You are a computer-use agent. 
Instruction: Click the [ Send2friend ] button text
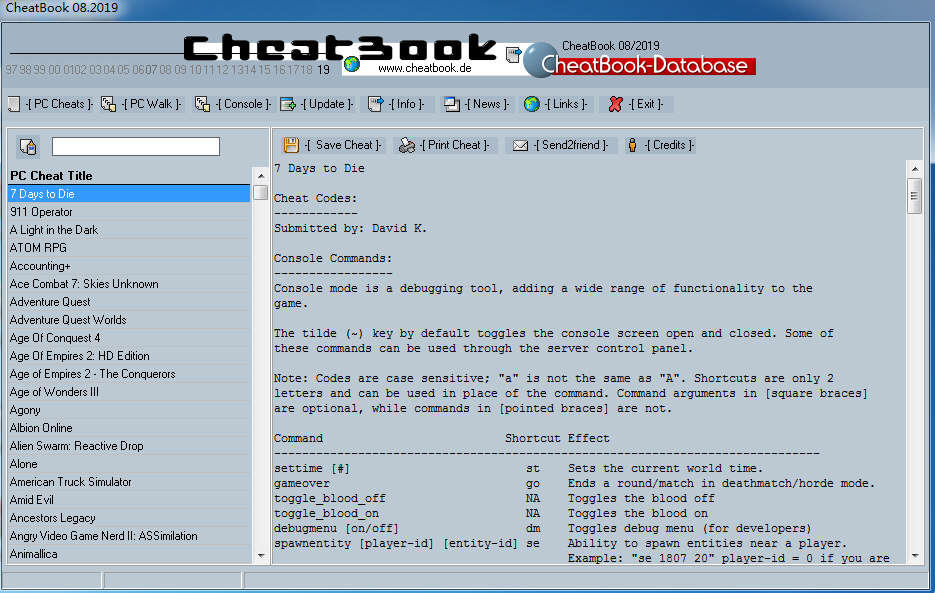571,145
